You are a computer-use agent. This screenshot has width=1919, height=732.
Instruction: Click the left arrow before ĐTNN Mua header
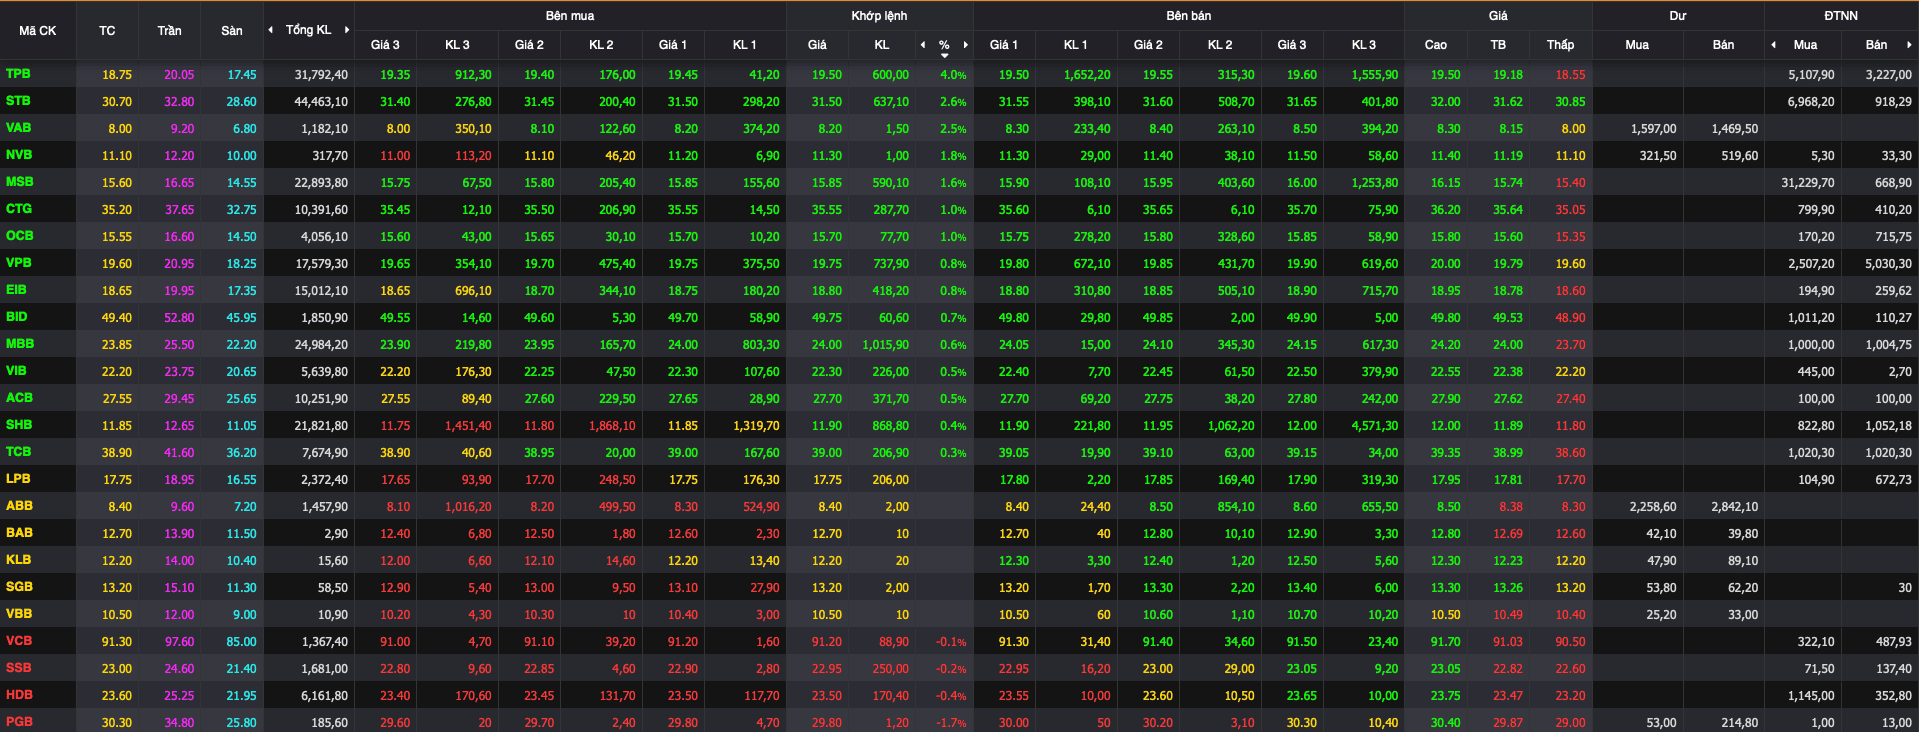[x=1773, y=45]
